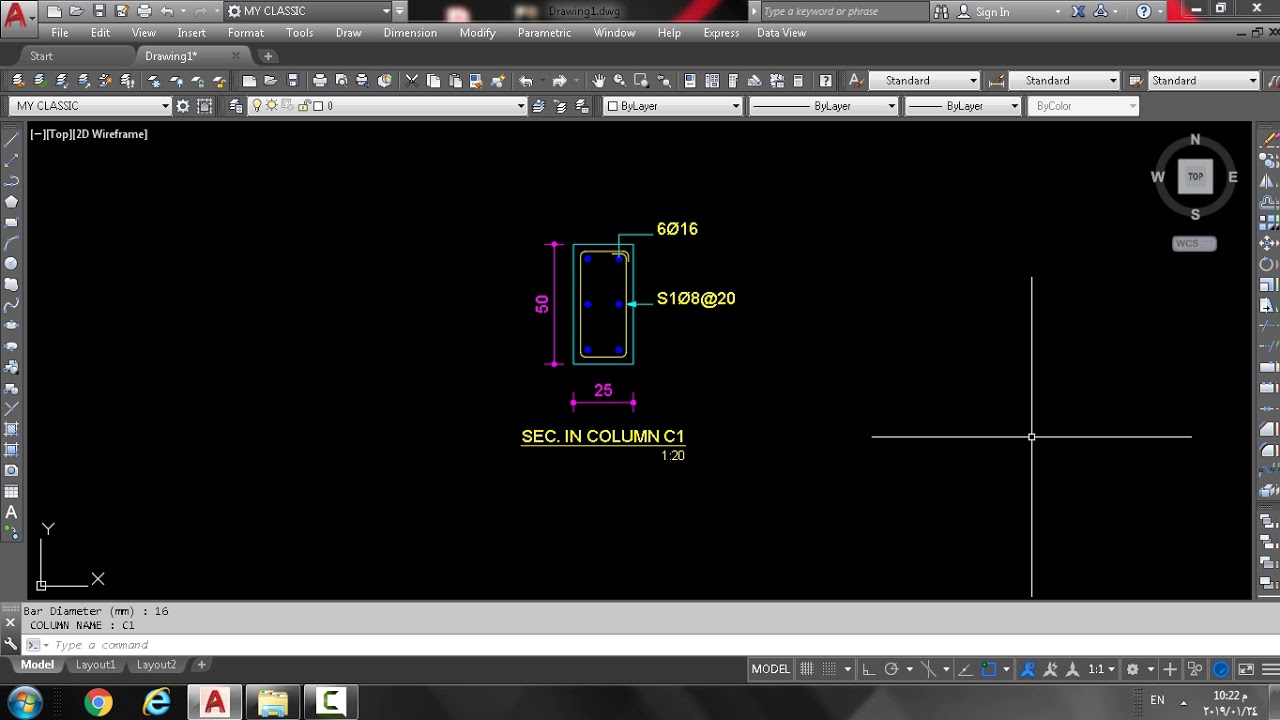The height and width of the screenshot is (720, 1280).
Task: Click the Table Style icon
Action: 1136,81
